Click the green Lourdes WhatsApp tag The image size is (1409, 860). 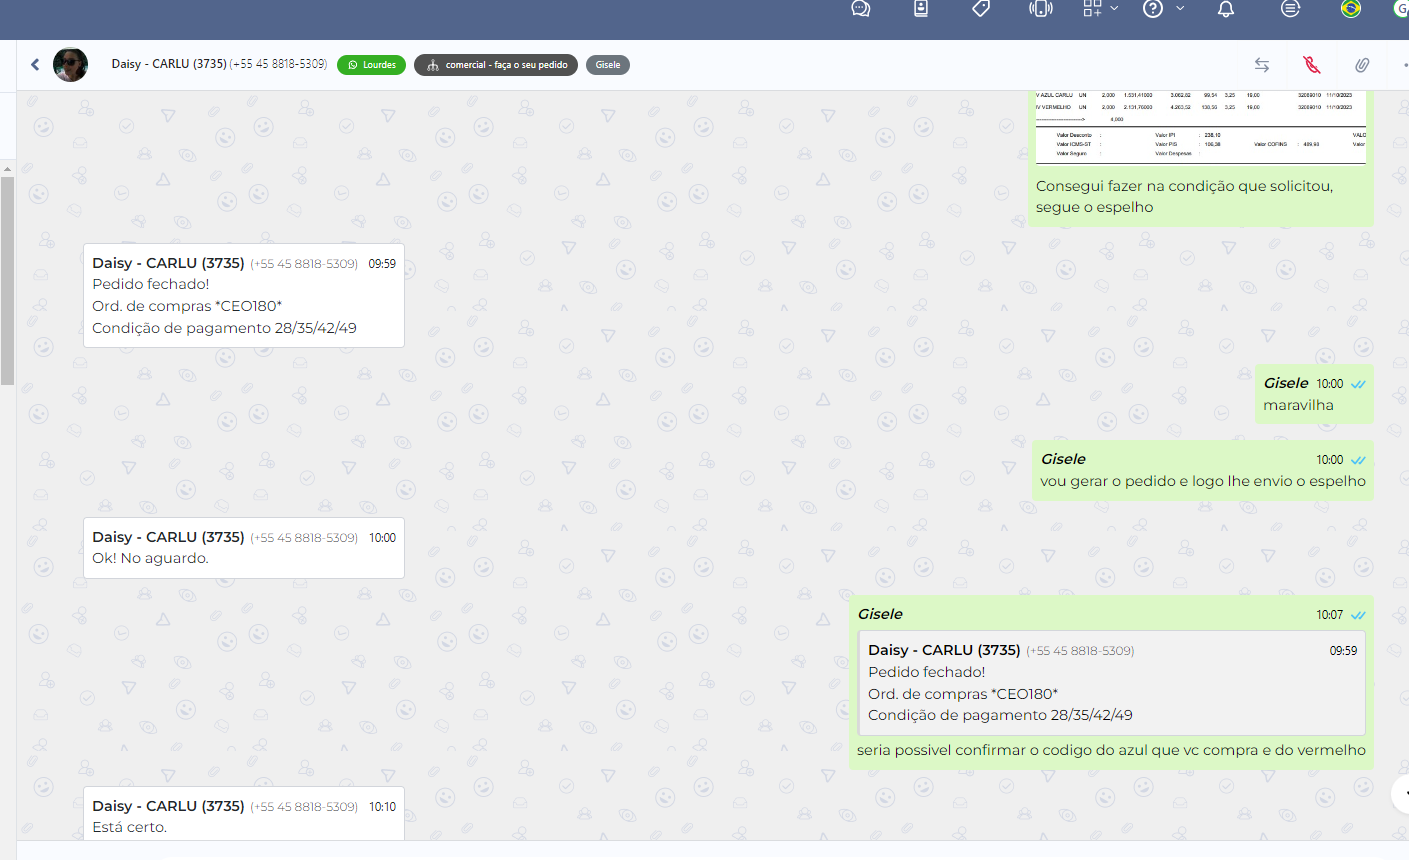tap(371, 65)
